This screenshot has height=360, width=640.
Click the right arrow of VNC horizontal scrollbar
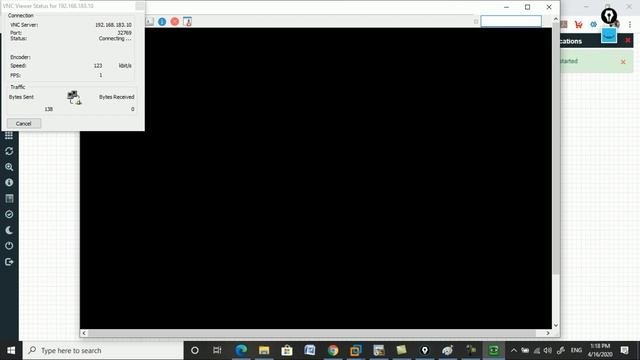coord(548,333)
